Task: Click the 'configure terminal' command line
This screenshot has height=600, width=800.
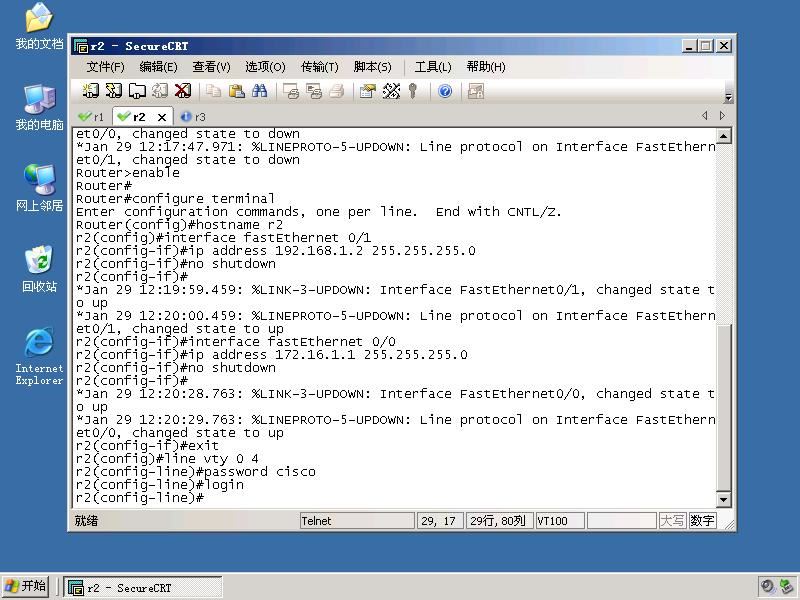Action: pyautogui.click(x=175, y=199)
